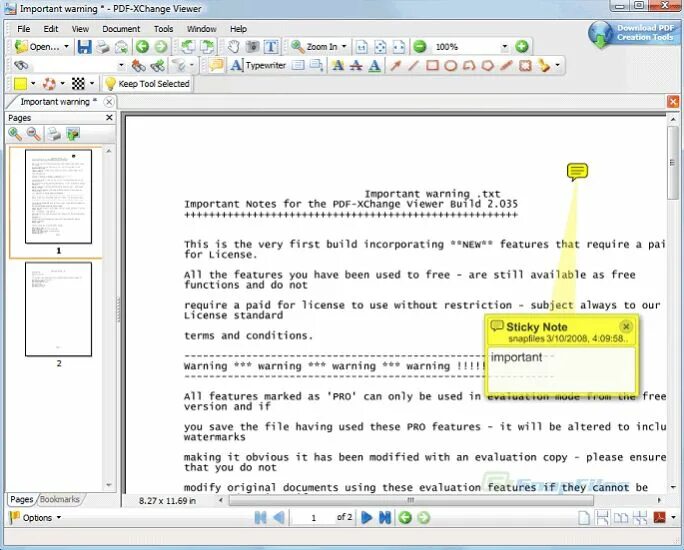
Task: Jump to the last page
Action: 385,518
